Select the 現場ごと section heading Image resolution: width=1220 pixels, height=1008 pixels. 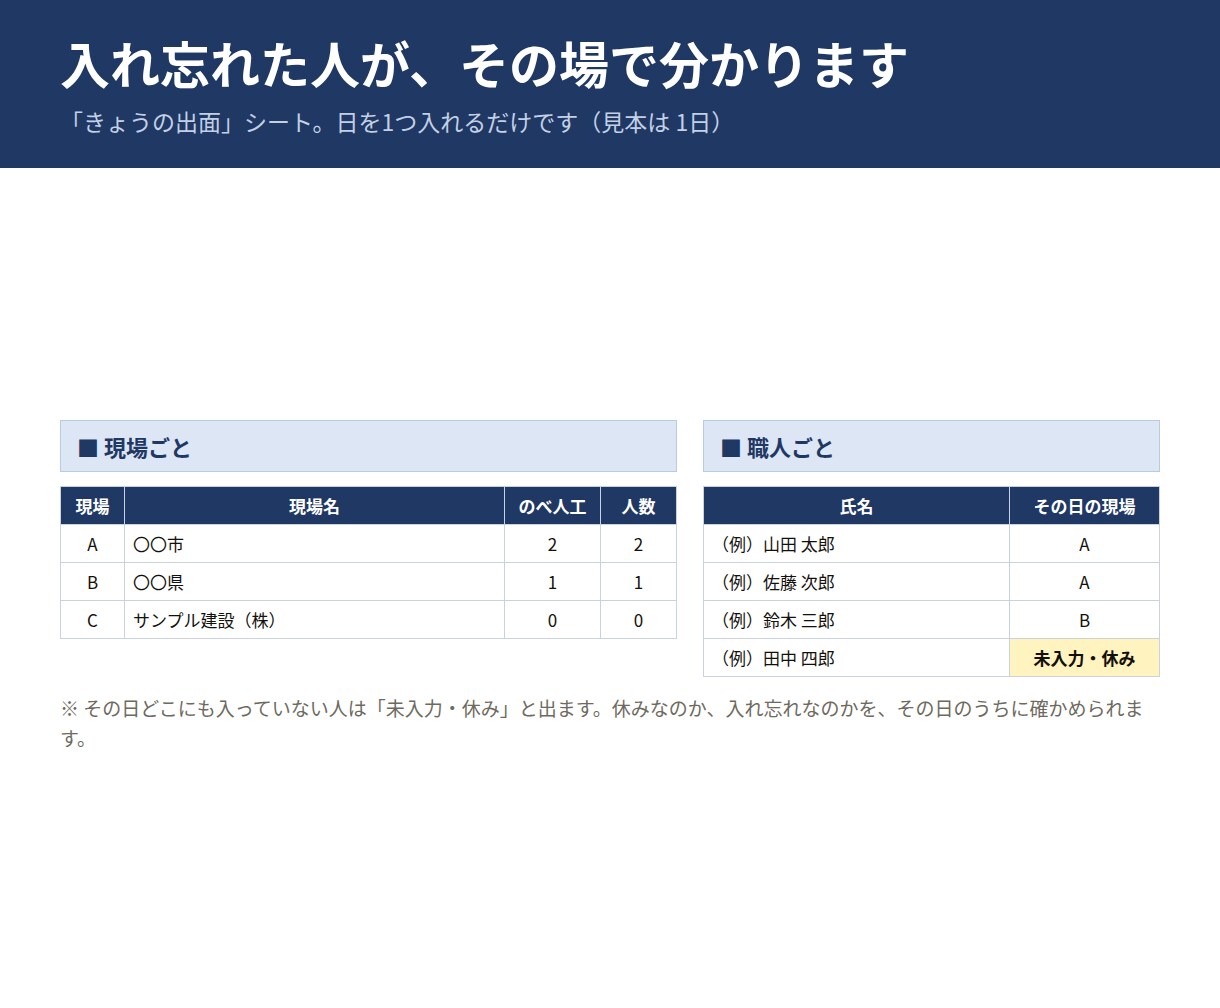coord(368,446)
